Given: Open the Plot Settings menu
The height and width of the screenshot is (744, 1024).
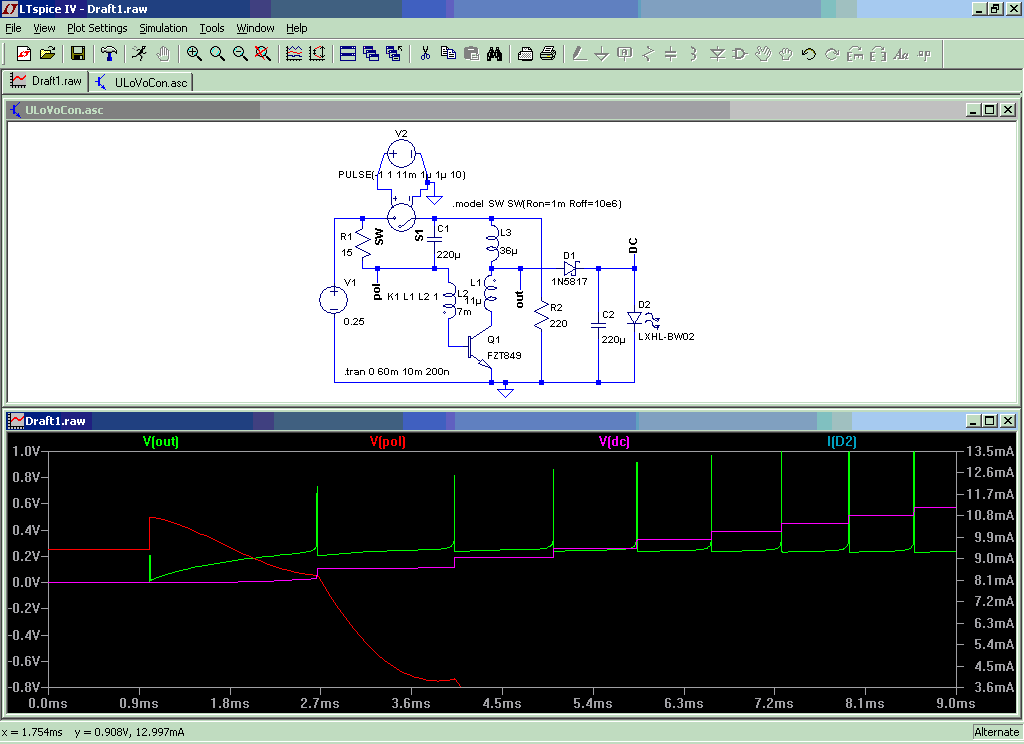Looking at the screenshot, I should [x=97, y=28].
